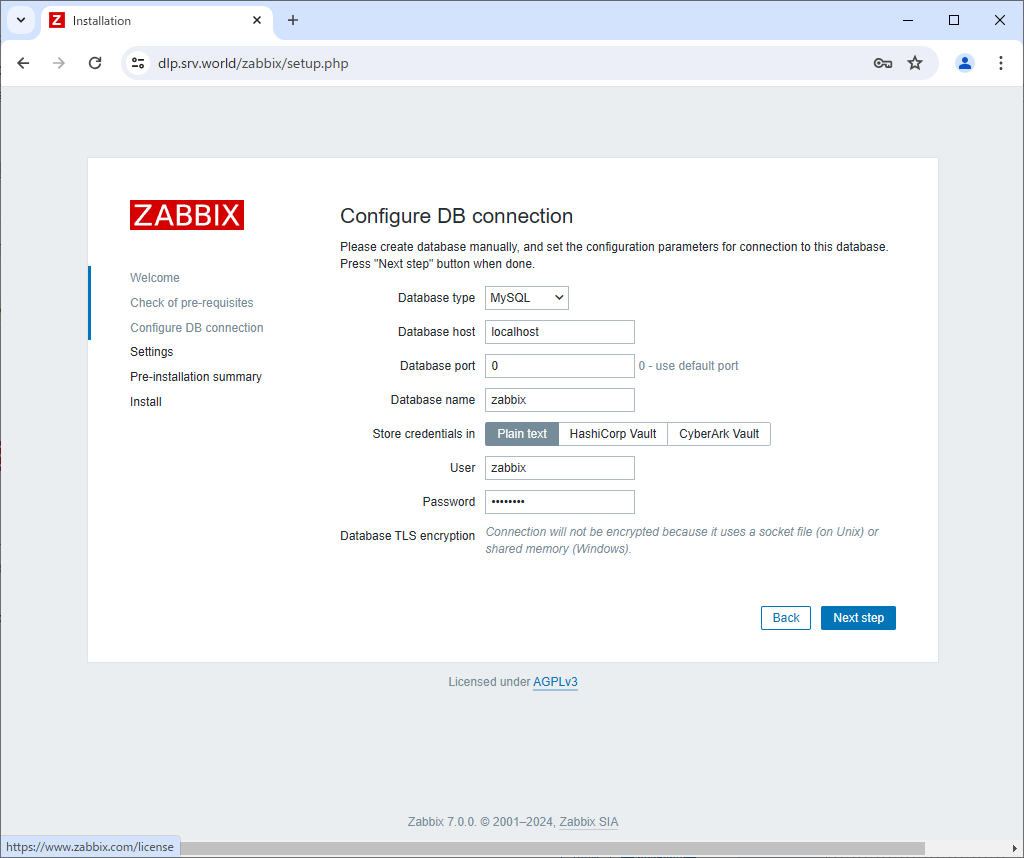The width and height of the screenshot is (1024, 858).
Task: Open the AGPLv3 license link
Action: 555,682
